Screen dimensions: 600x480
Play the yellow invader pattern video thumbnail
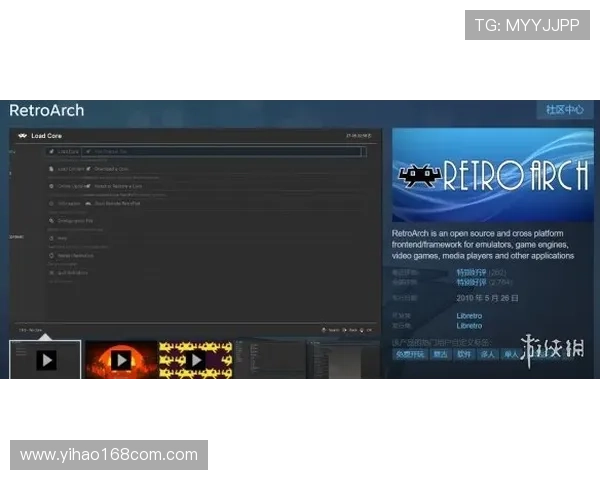[x=196, y=360]
